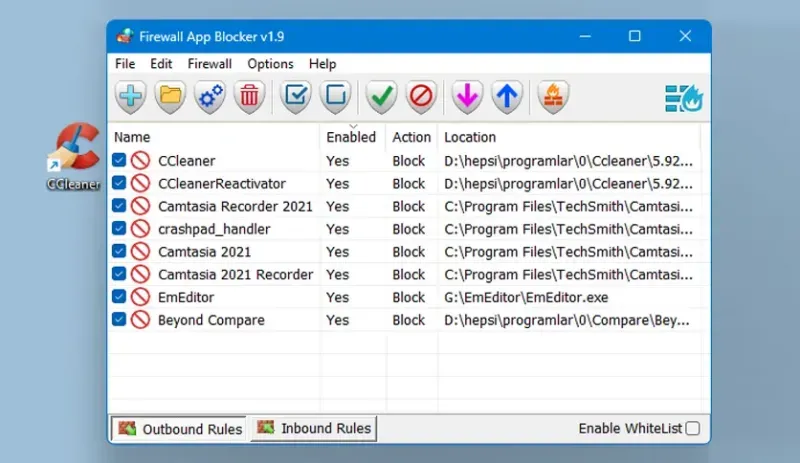Sort by the Enabled column header
This screenshot has width=800, height=463.
[353, 137]
